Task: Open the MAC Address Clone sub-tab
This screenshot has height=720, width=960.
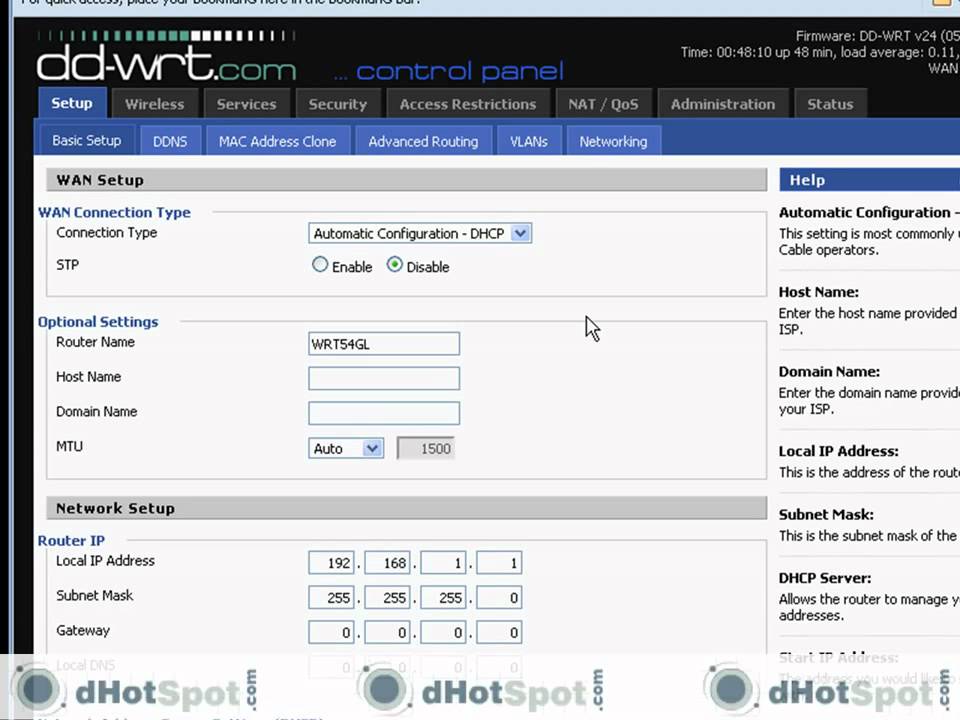Action: pos(277,141)
